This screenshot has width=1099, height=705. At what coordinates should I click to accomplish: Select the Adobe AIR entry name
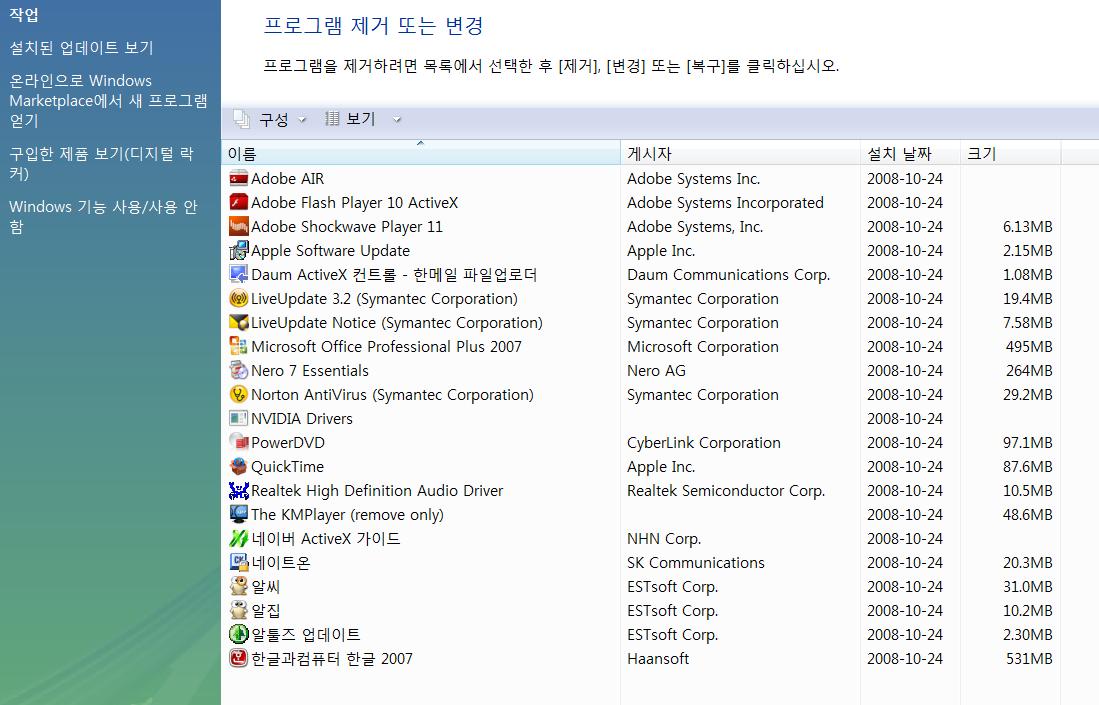pos(287,179)
